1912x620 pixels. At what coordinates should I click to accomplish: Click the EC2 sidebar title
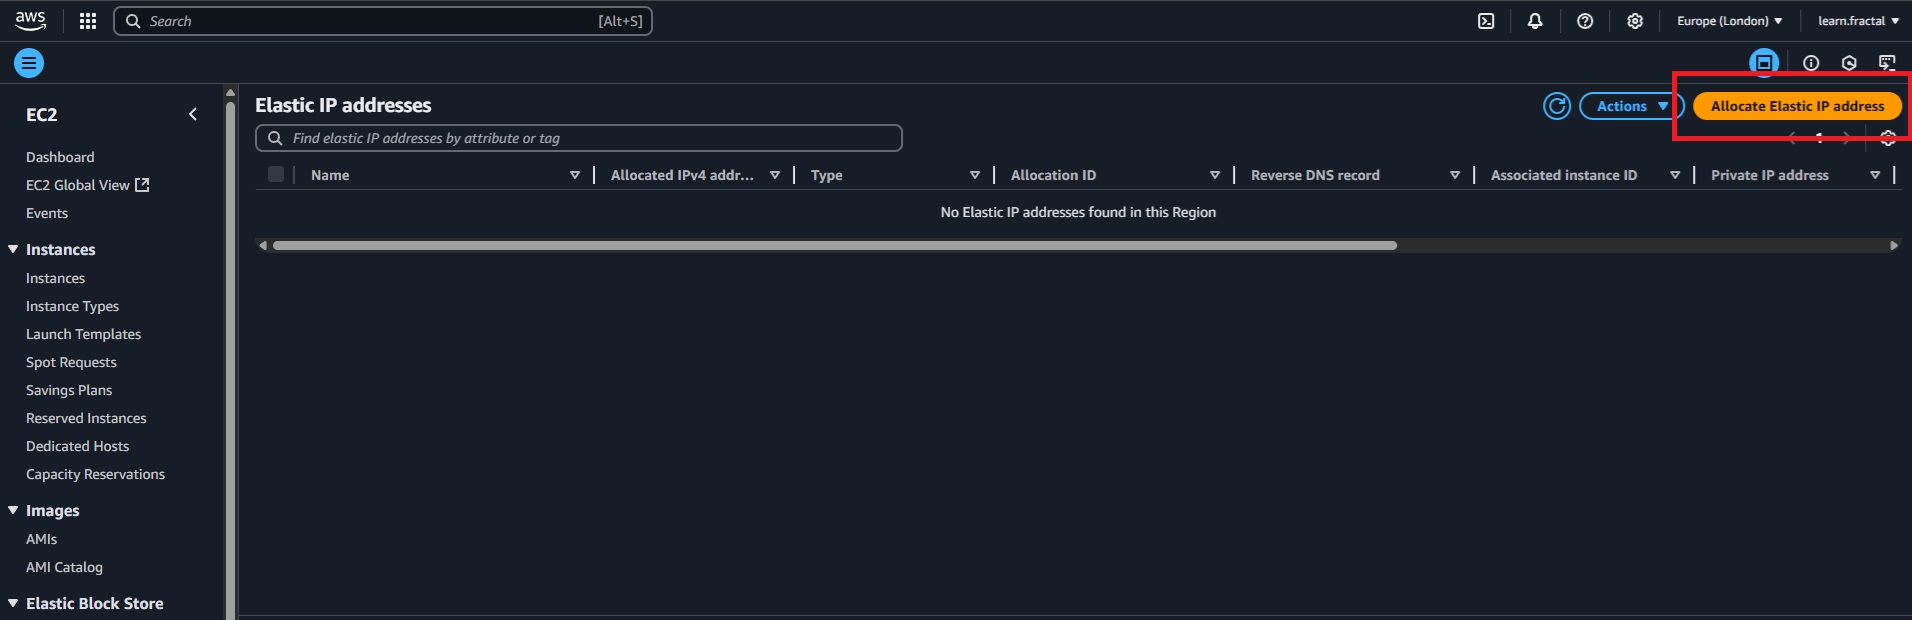[x=41, y=115]
